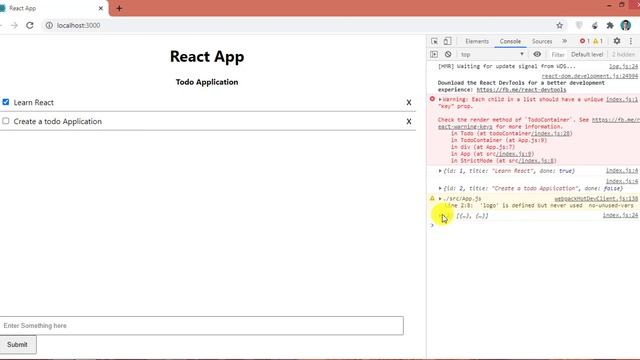Select the inspect element picker icon
640x360 pixels.
[x=434, y=41]
